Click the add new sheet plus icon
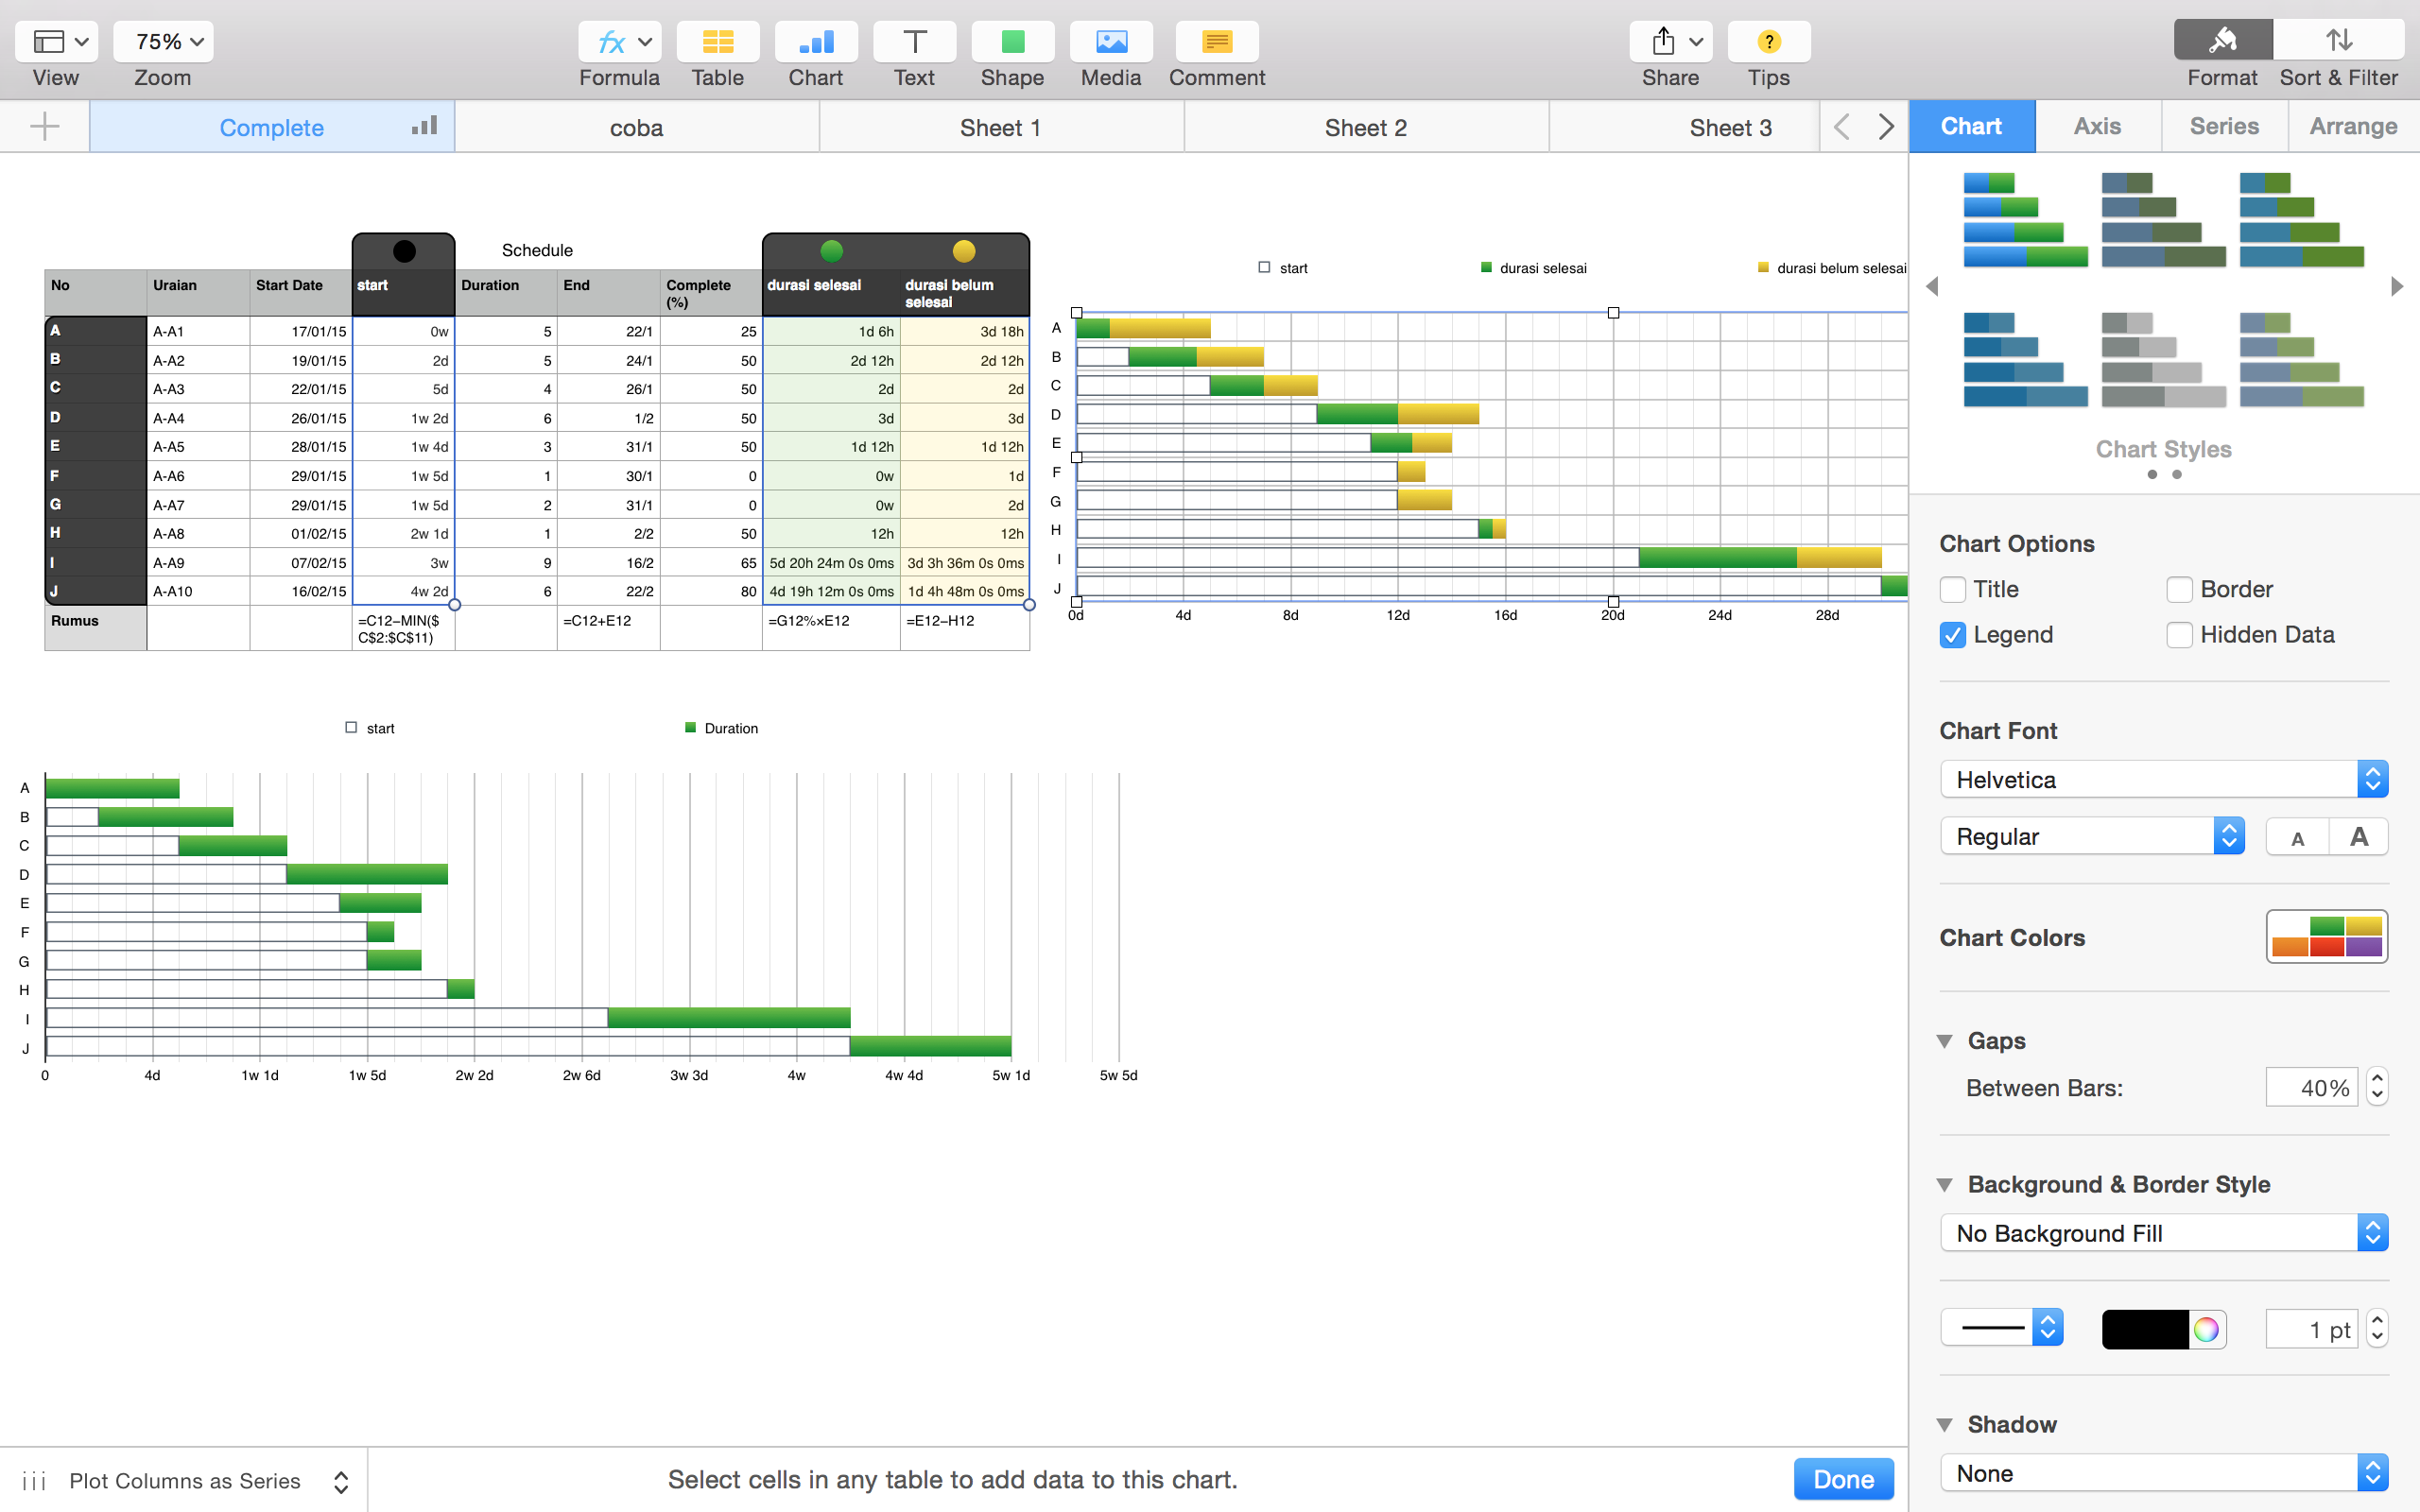 click(x=44, y=127)
